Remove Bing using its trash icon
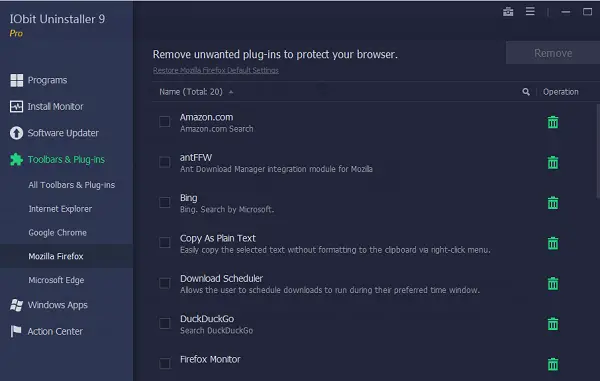600x381 pixels. 553,203
